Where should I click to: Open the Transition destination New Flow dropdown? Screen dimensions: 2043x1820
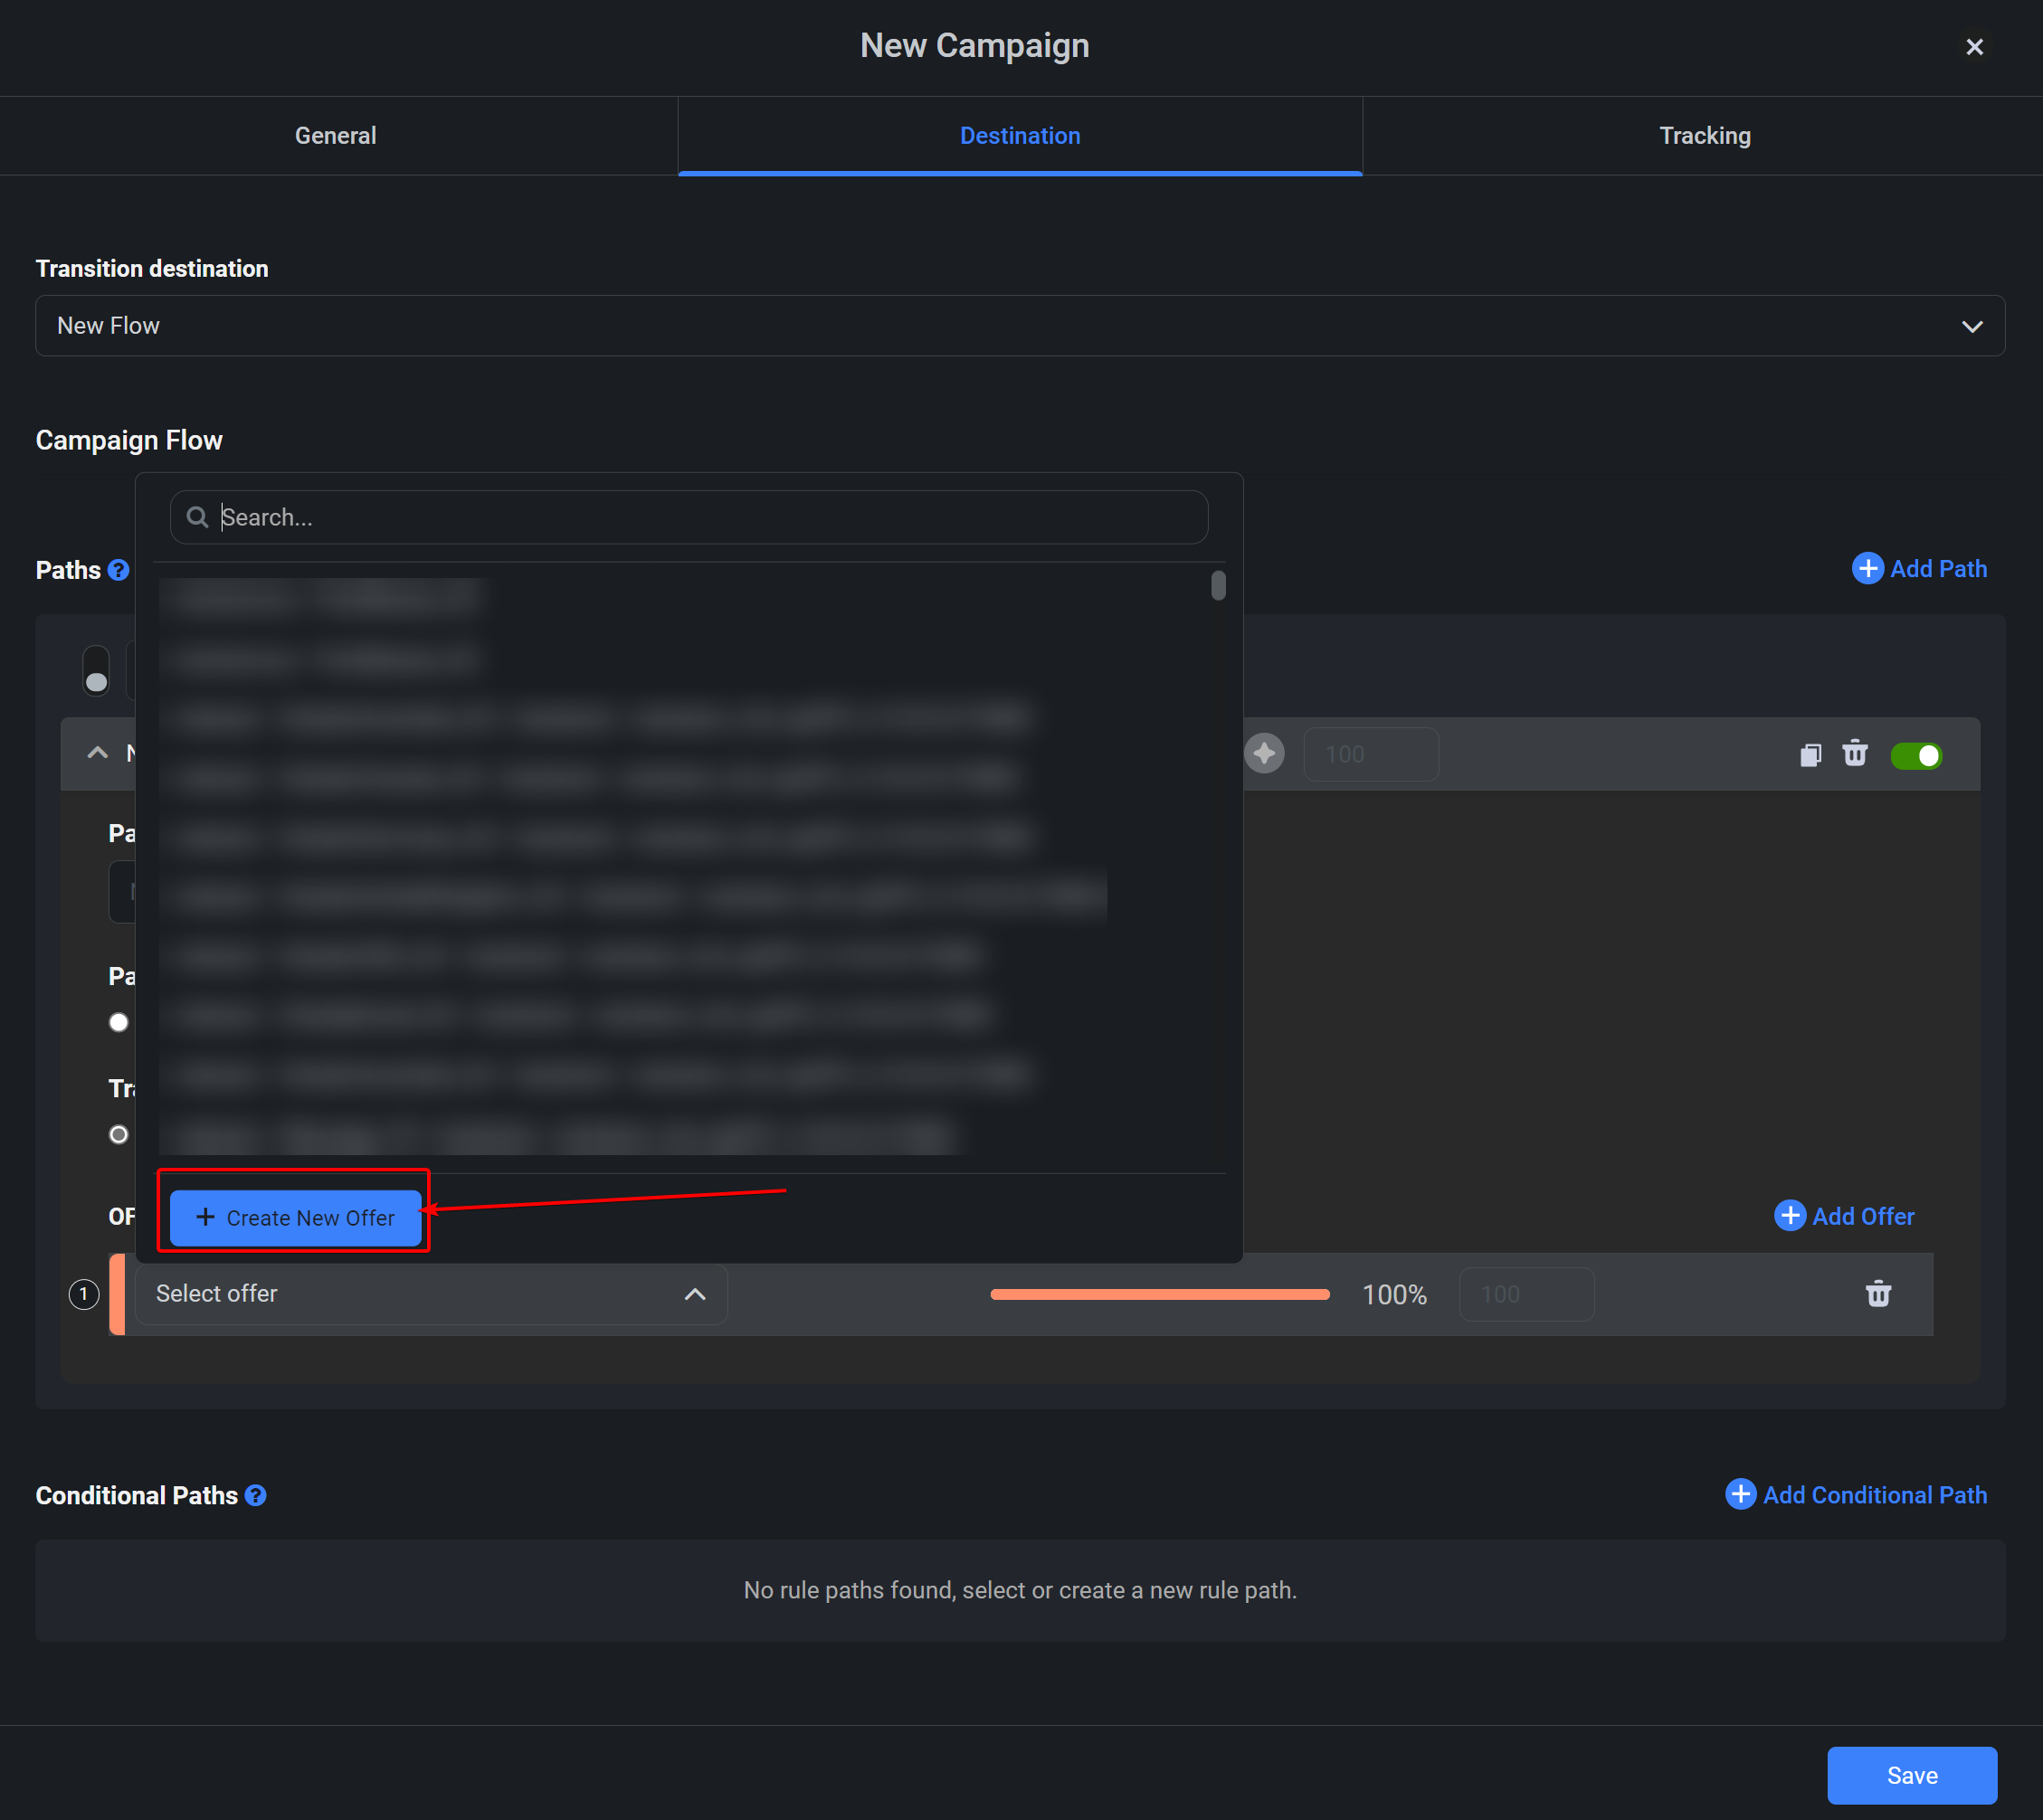click(x=1020, y=326)
